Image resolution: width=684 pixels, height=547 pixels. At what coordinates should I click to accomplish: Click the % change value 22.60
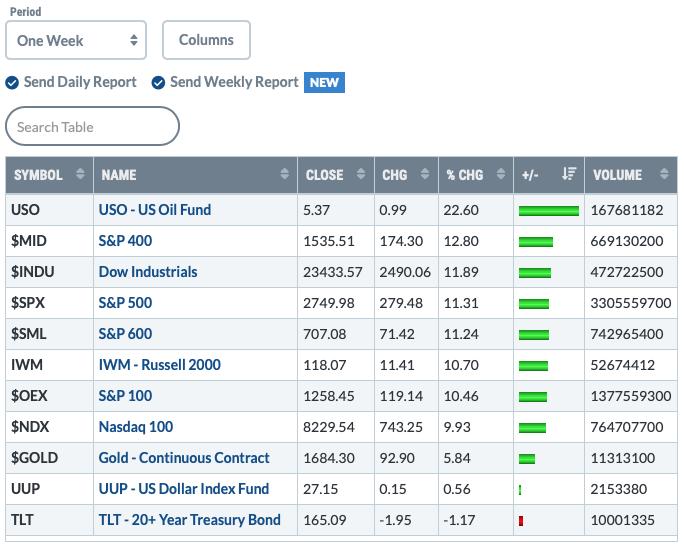click(x=461, y=210)
